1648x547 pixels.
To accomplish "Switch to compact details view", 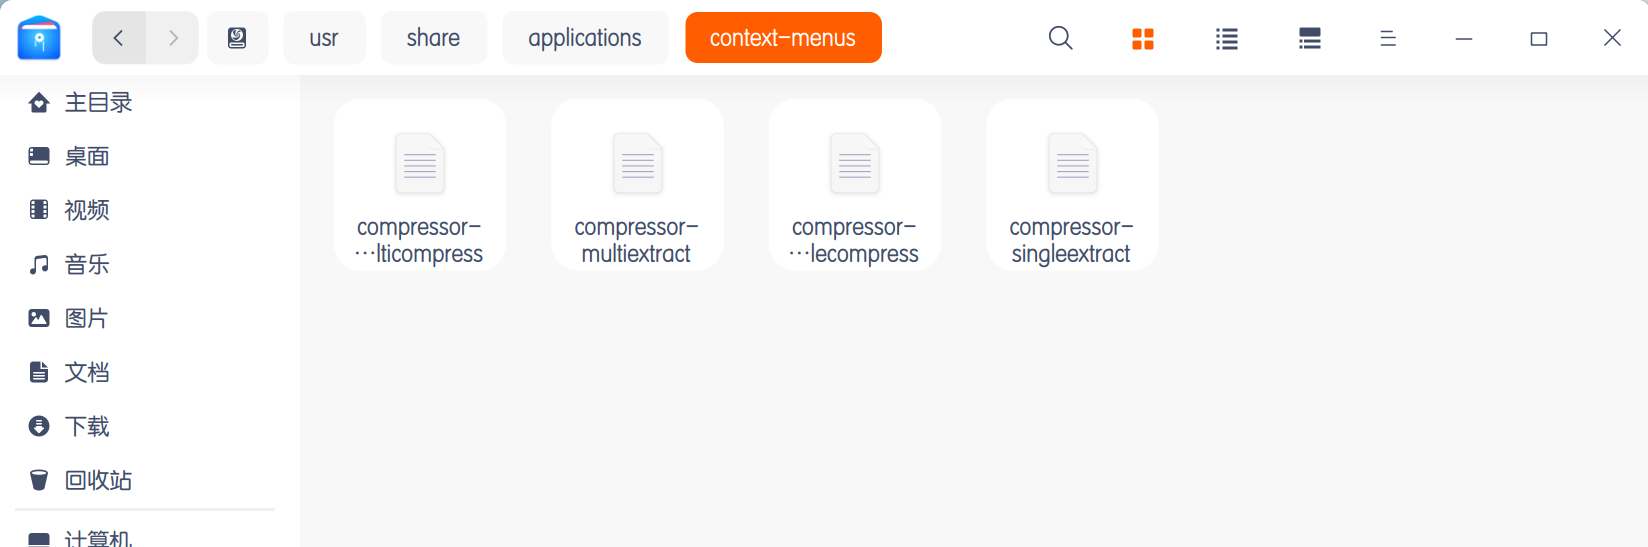I will (1310, 38).
